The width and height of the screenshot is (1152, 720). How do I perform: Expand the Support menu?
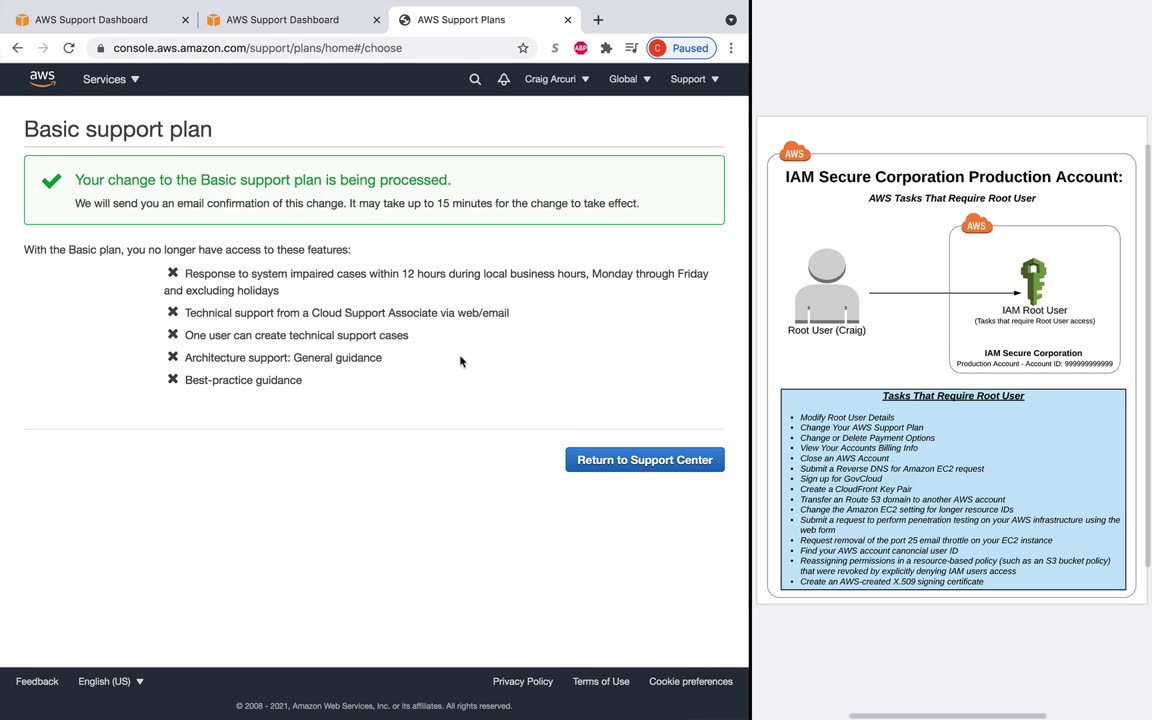tap(694, 79)
